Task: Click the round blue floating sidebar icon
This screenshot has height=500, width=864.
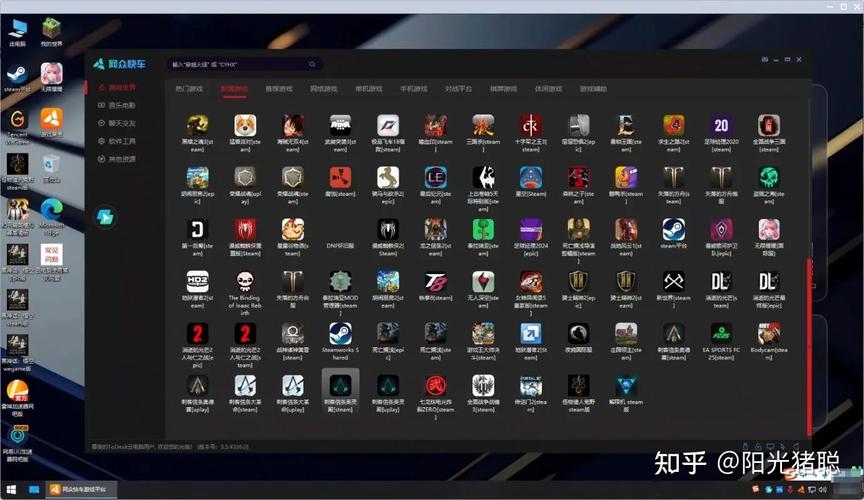Action: (105, 217)
